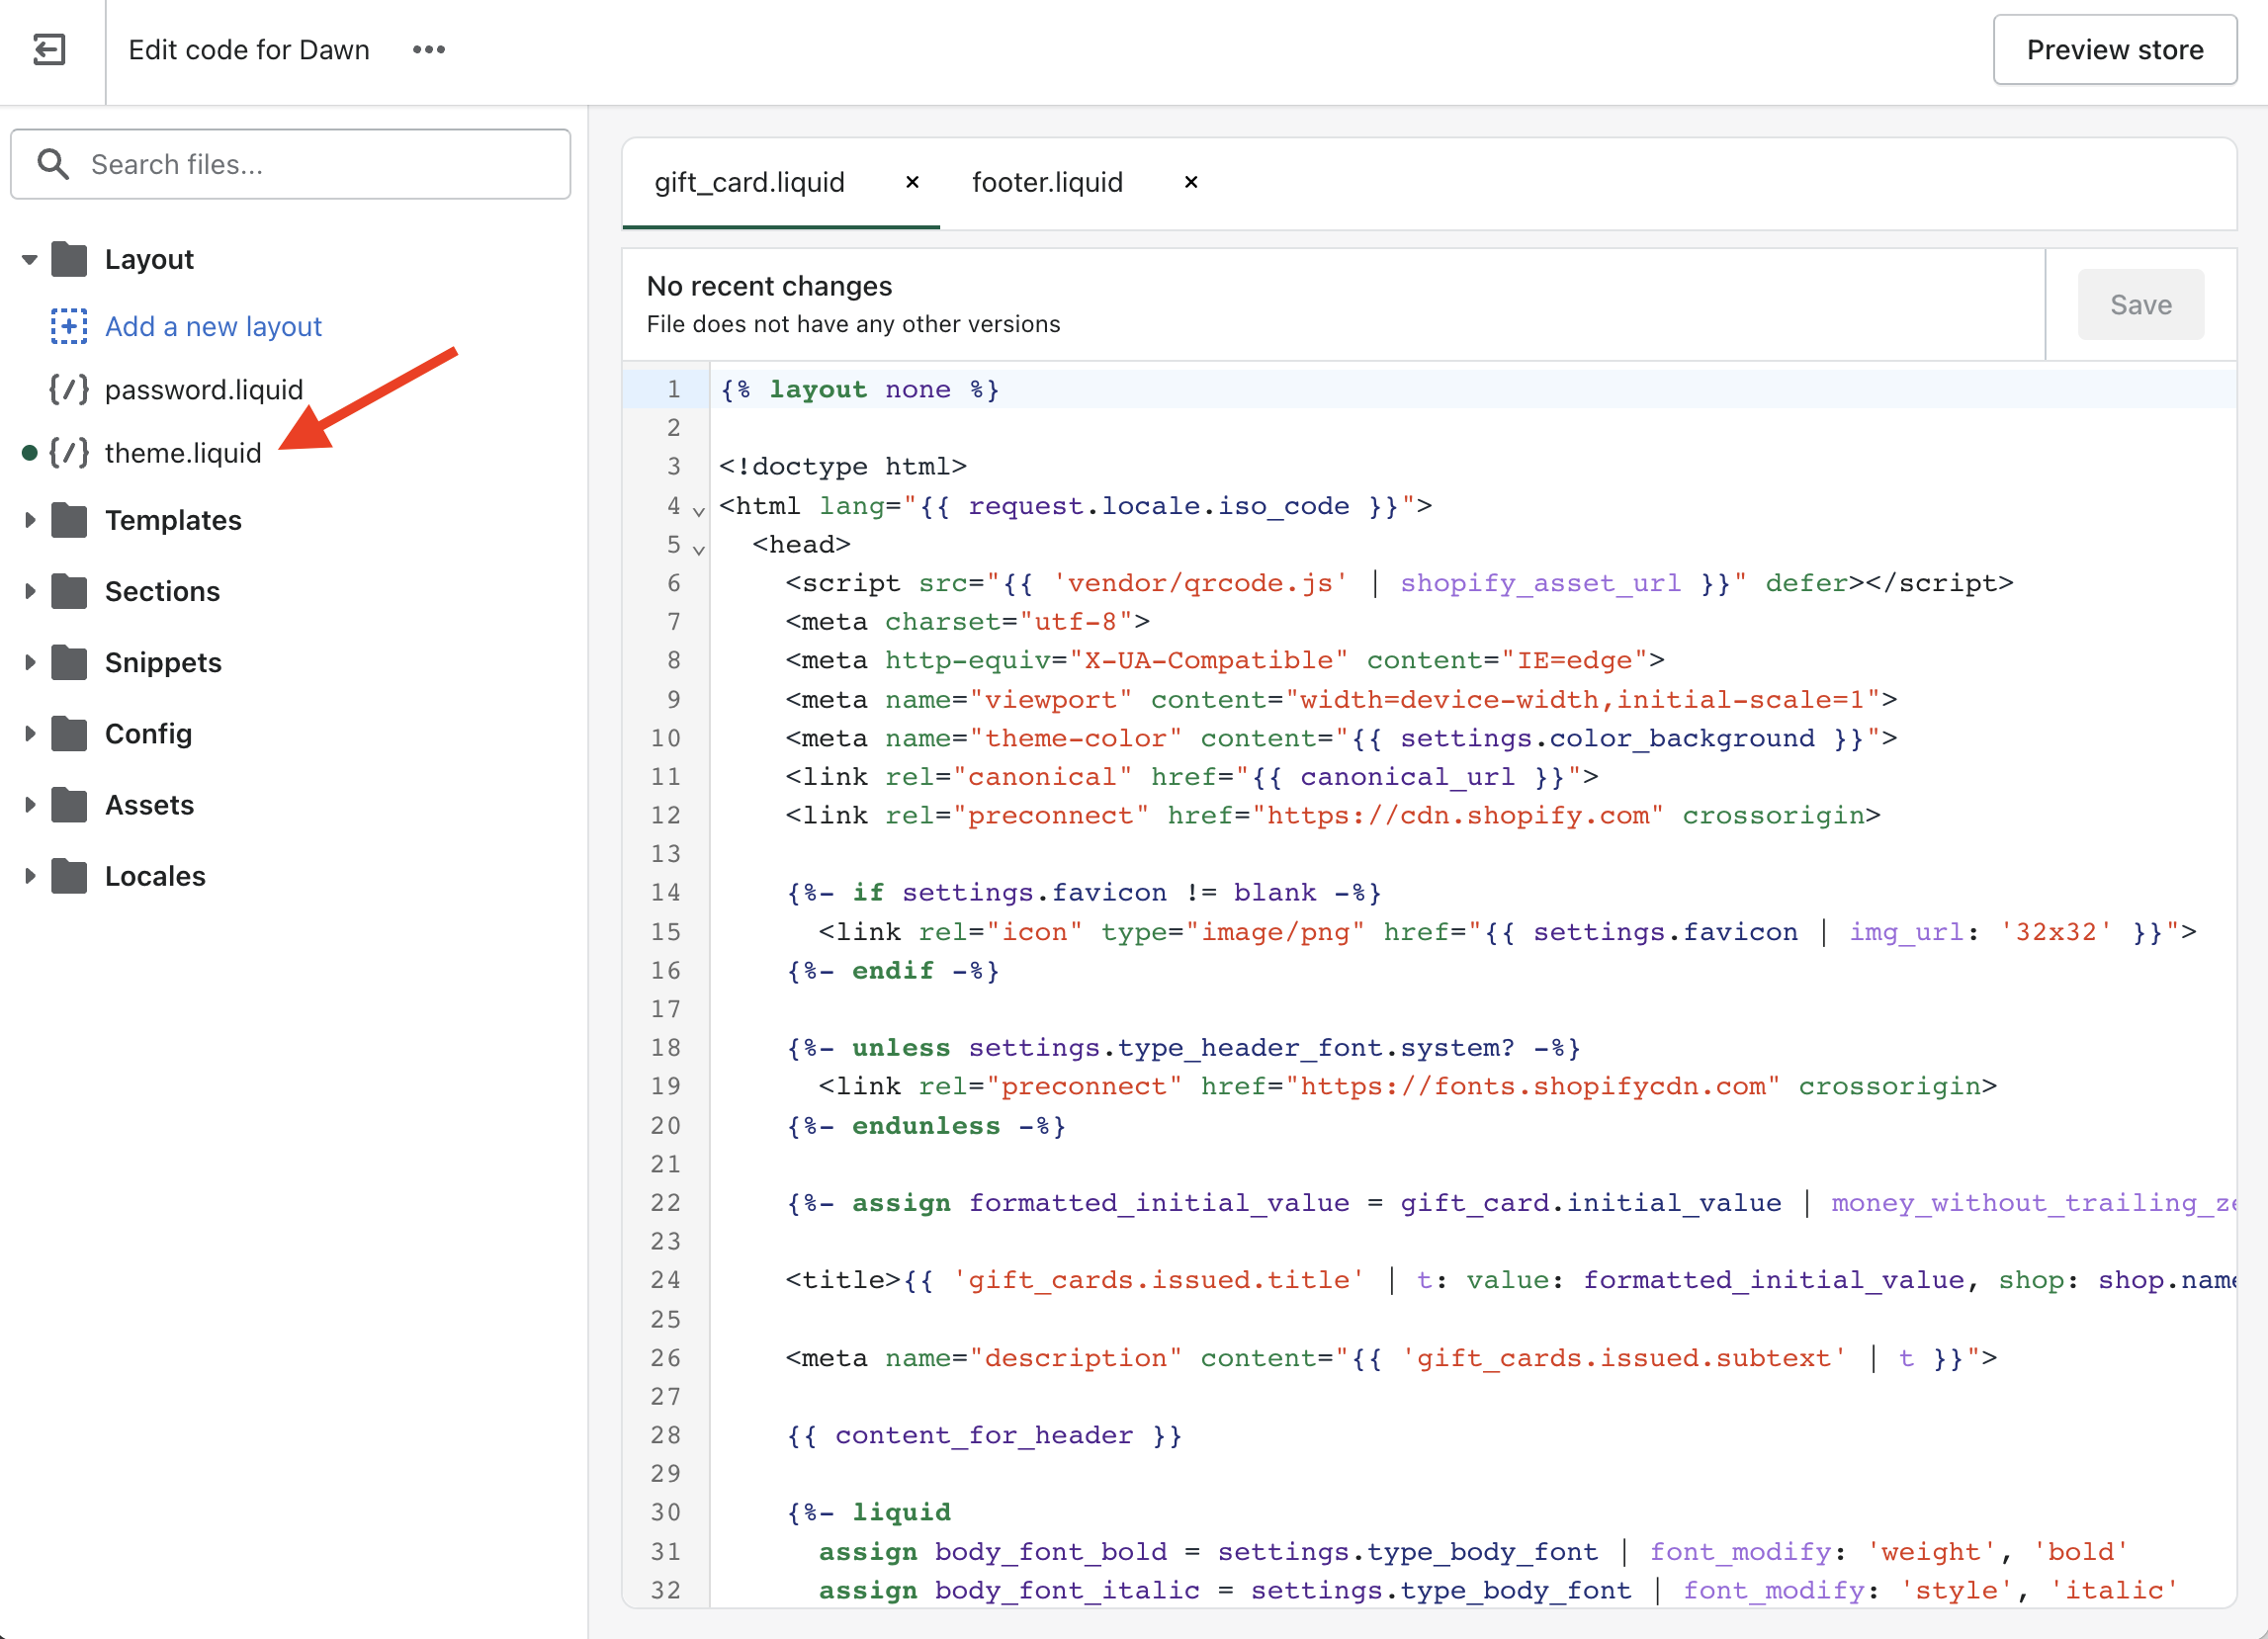The image size is (2268, 1639).
Task: Click Add a new layout link
Action: (213, 326)
